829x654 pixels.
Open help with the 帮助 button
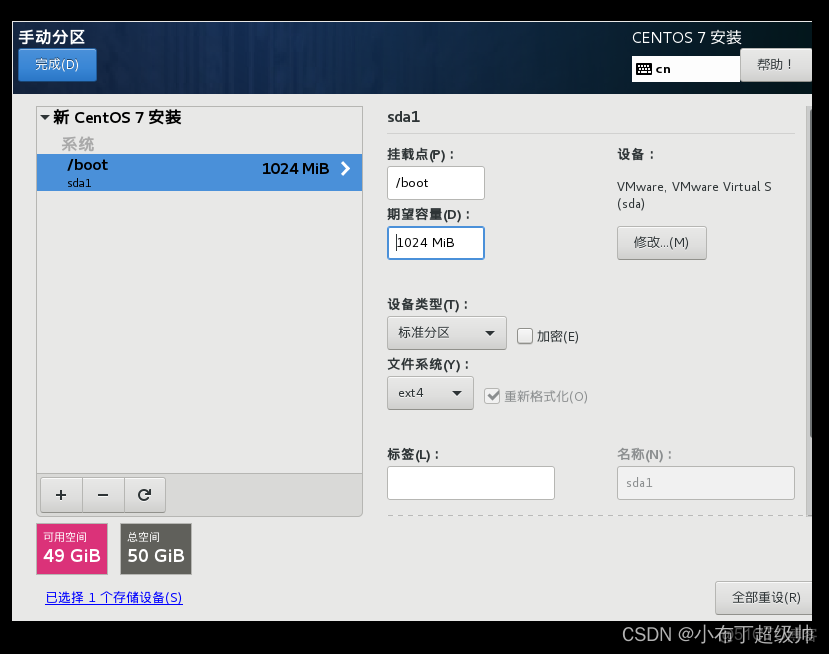pos(776,64)
